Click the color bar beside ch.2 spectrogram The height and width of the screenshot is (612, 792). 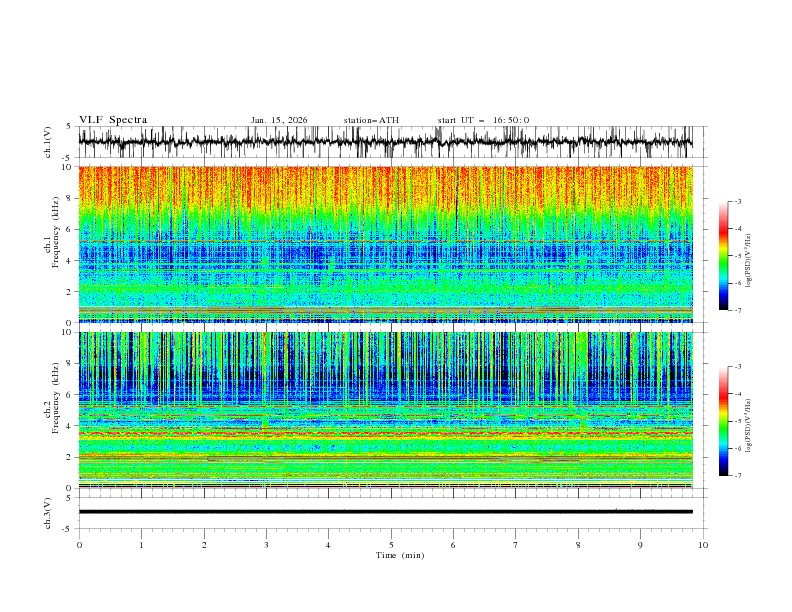tap(724, 421)
